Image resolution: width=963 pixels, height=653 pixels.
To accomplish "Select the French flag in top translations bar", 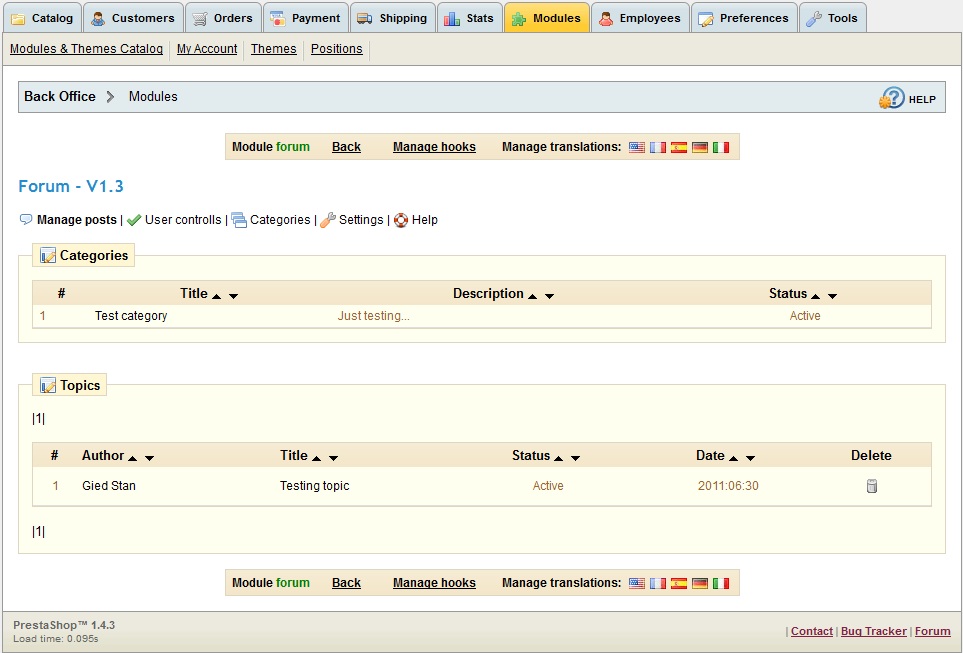I will click(x=658, y=147).
